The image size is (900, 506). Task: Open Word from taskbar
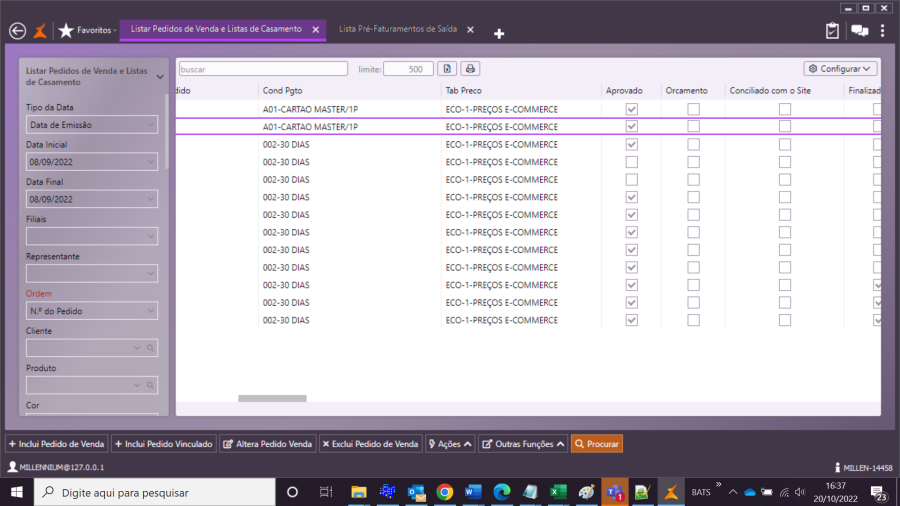473,492
